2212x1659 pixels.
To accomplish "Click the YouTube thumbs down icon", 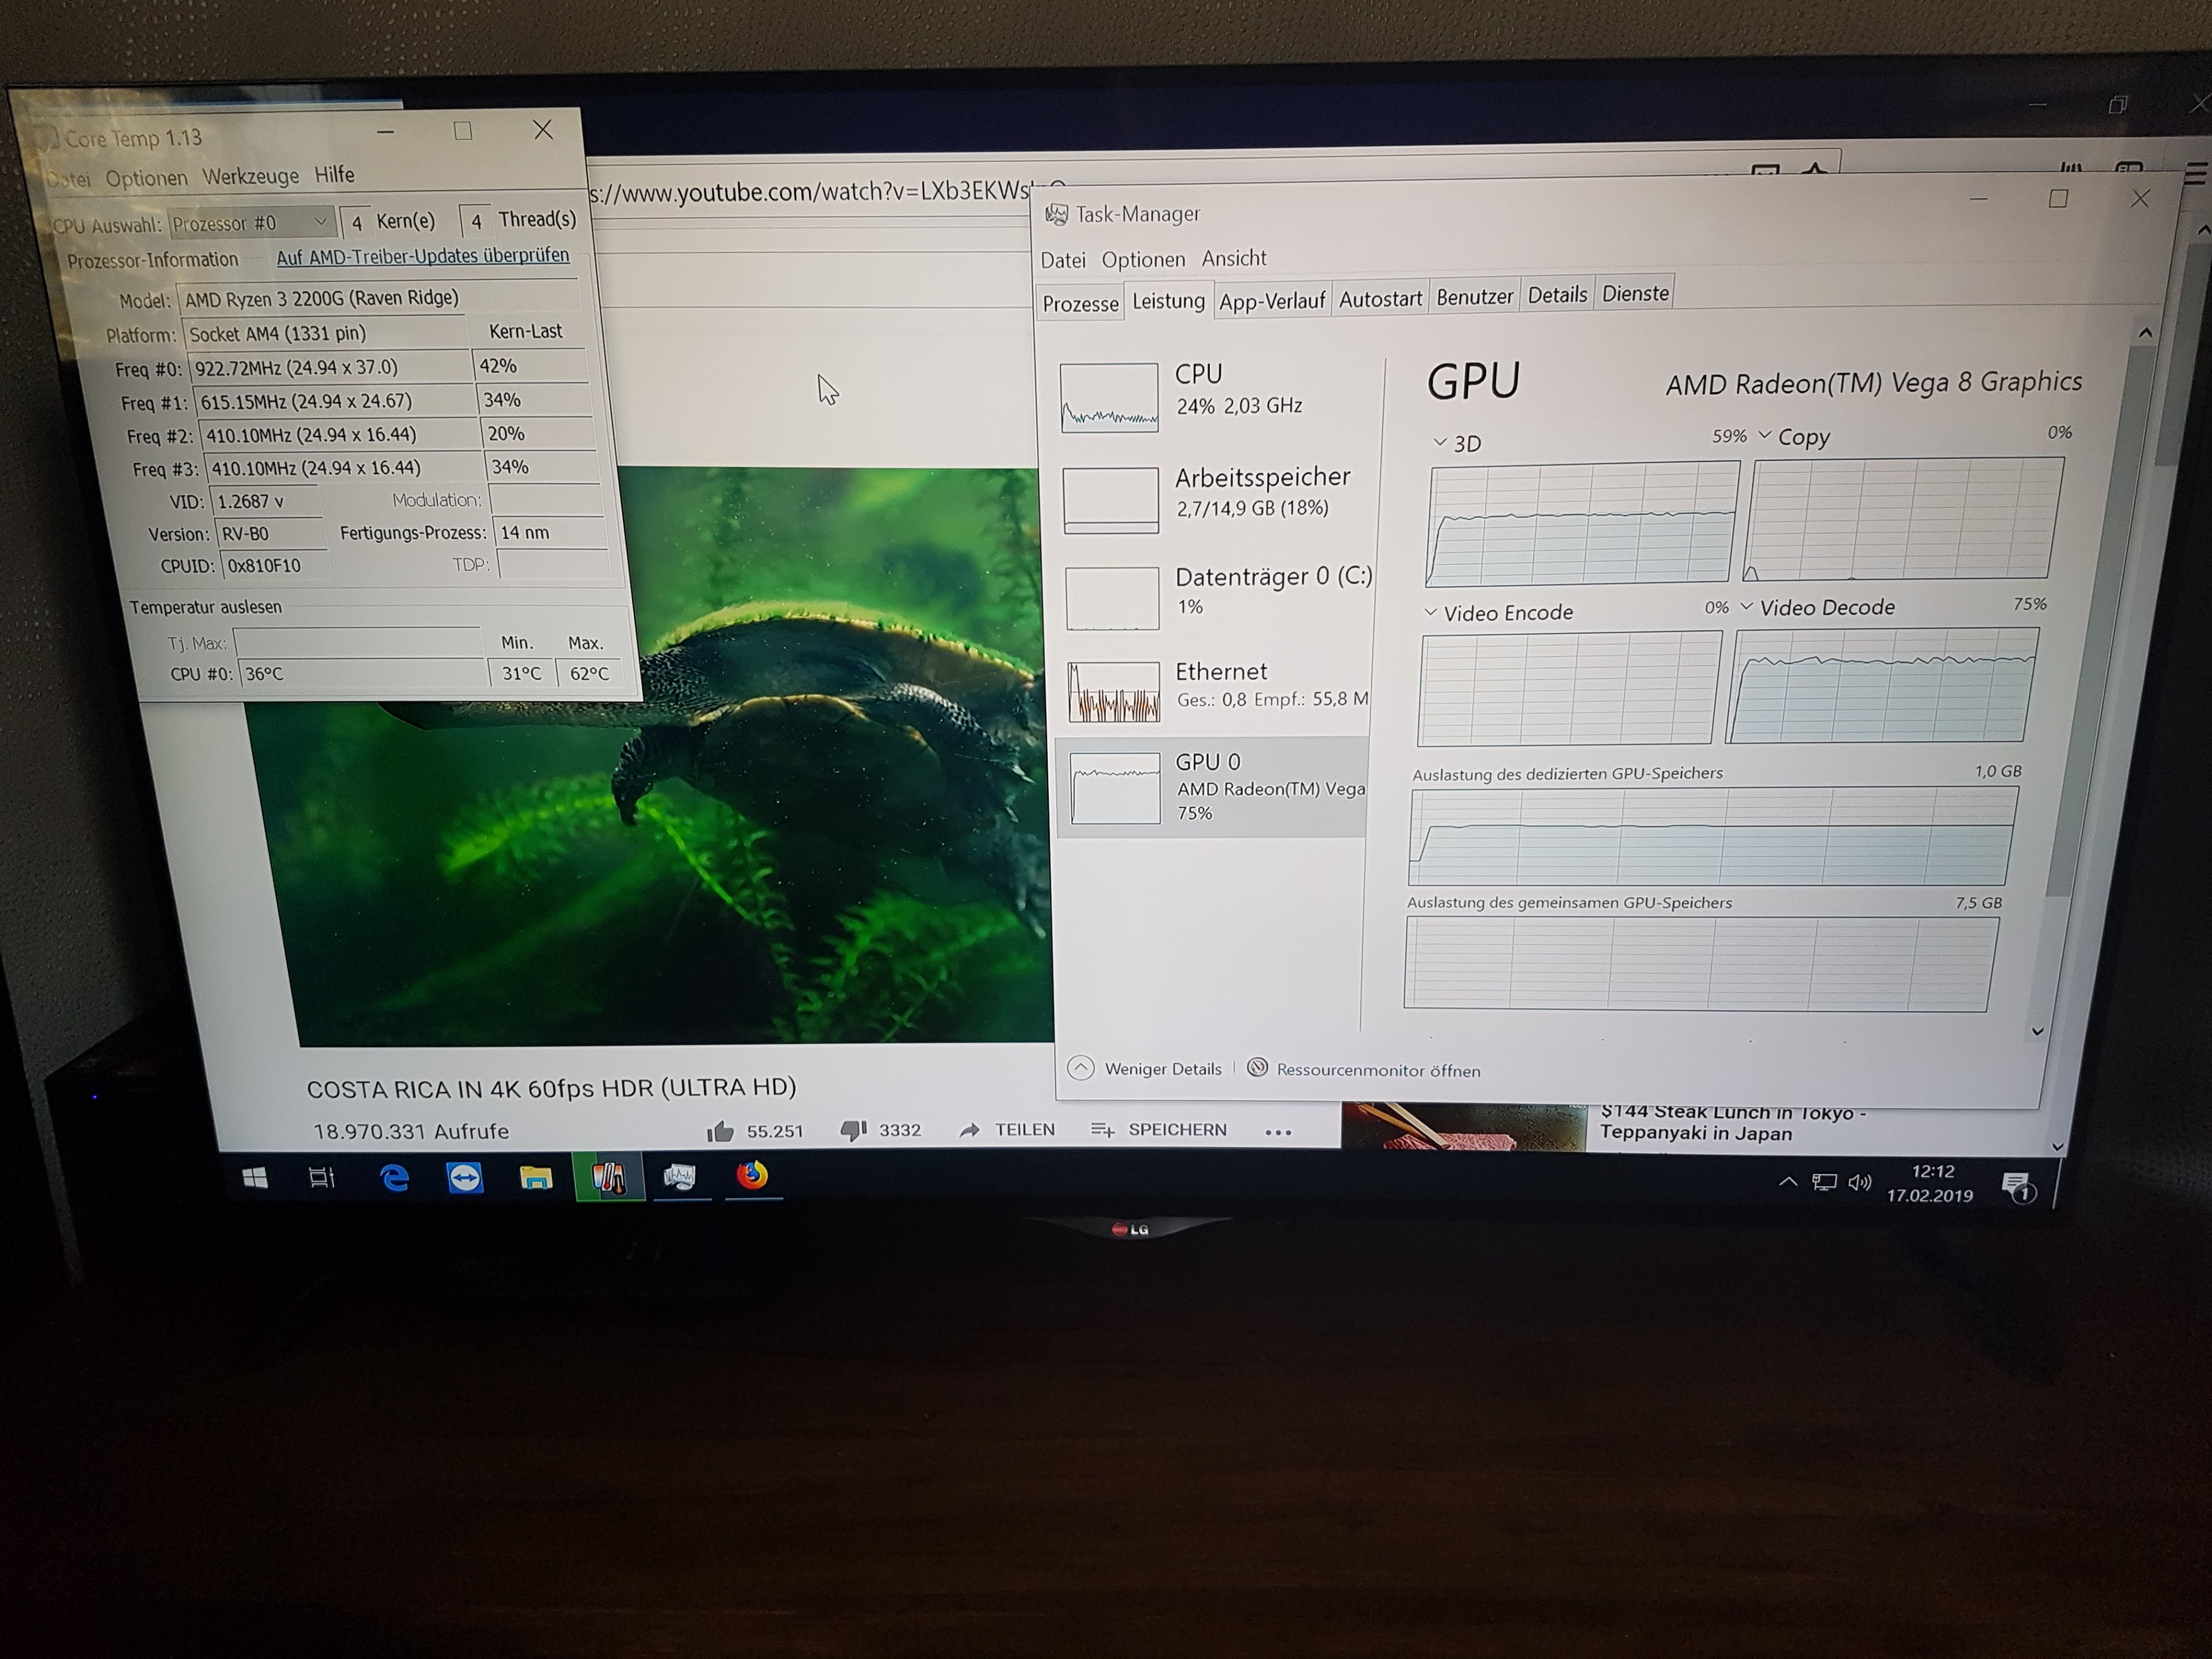I will pos(853,1130).
